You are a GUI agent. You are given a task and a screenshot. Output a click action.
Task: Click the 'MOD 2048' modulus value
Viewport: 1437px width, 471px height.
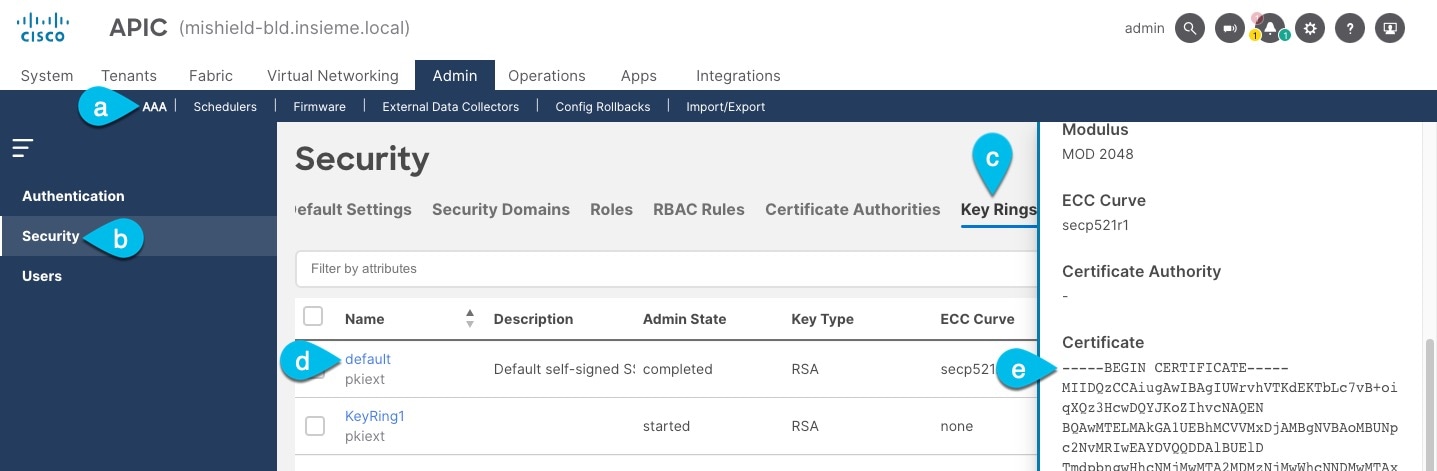1098,154
